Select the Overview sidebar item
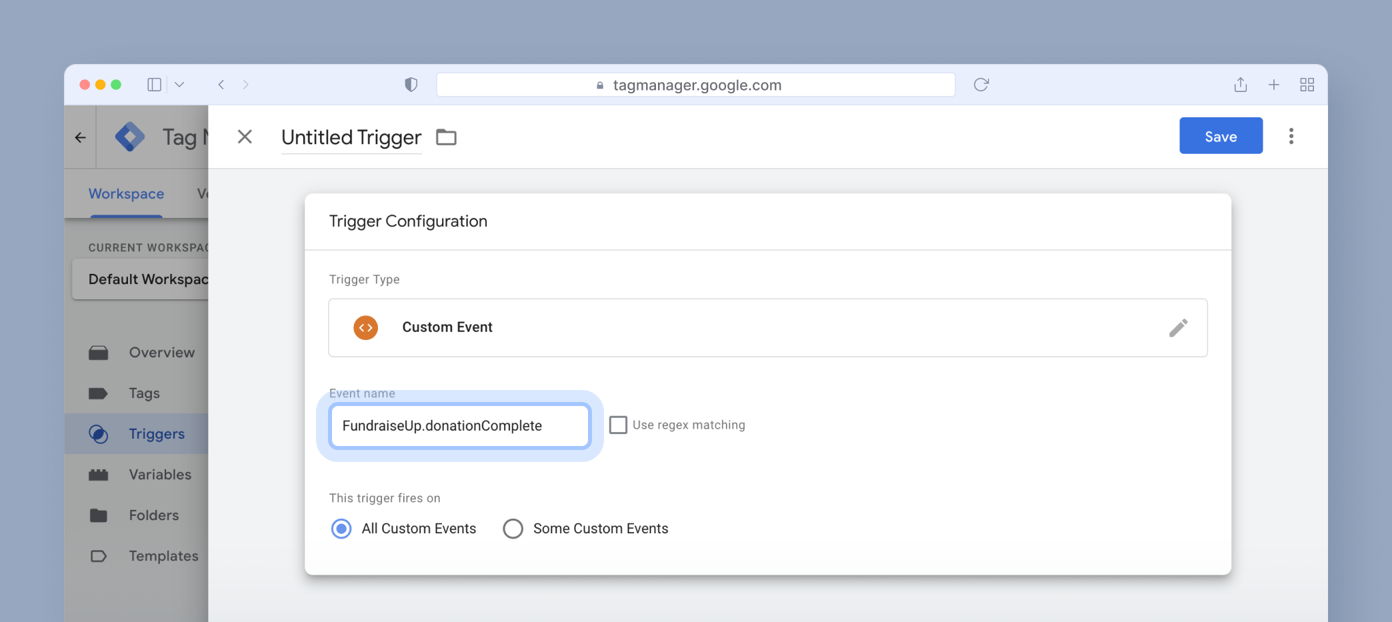 coord(160,351)
